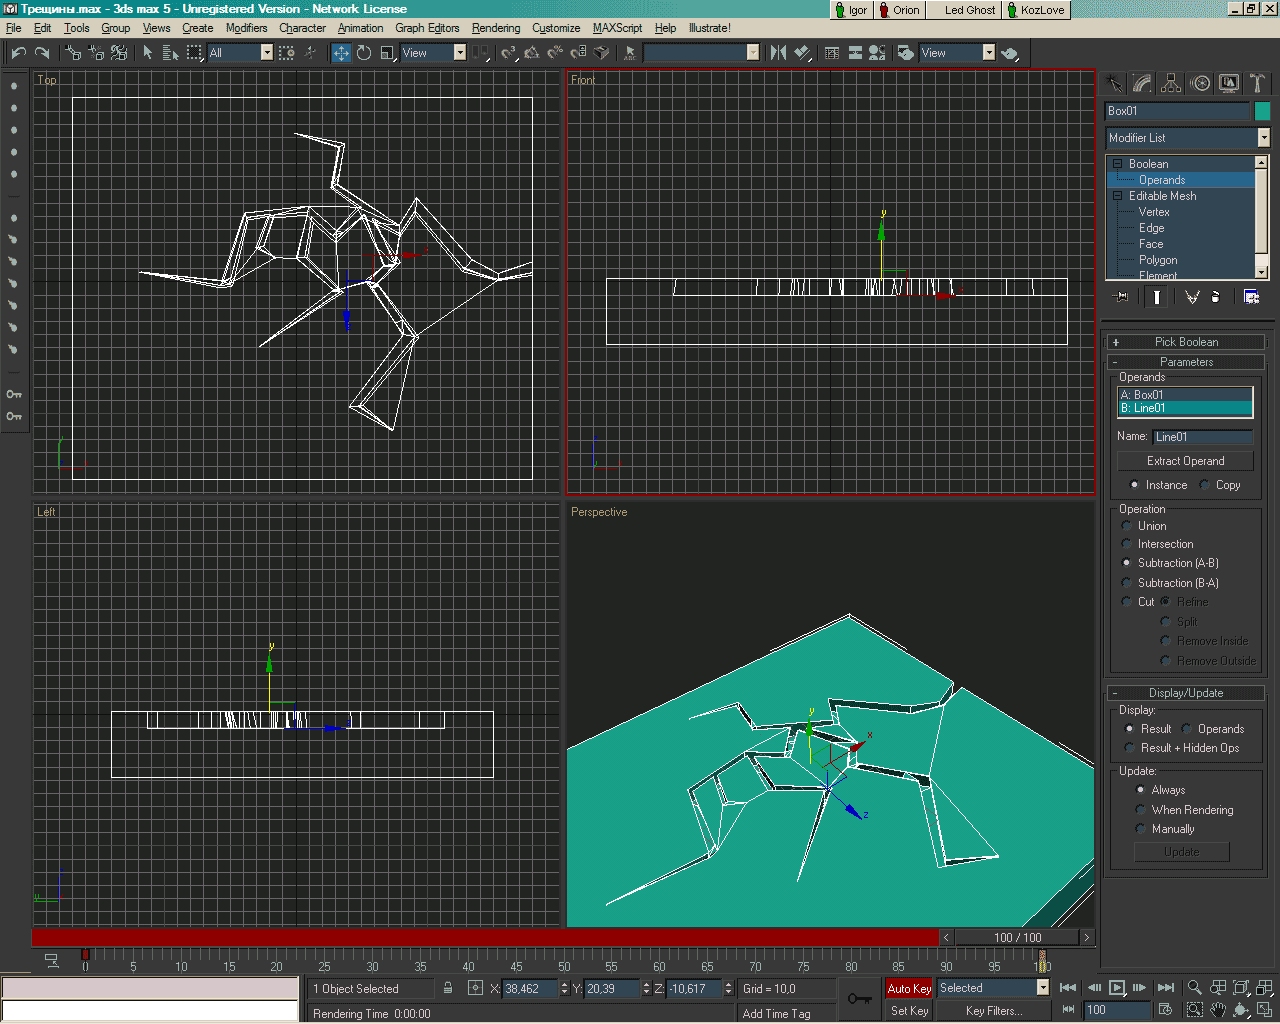This screenshot has height=1024, width=1280.
Task: Click the 100 / 100 time slider
Action: [x=1018, y=937]
